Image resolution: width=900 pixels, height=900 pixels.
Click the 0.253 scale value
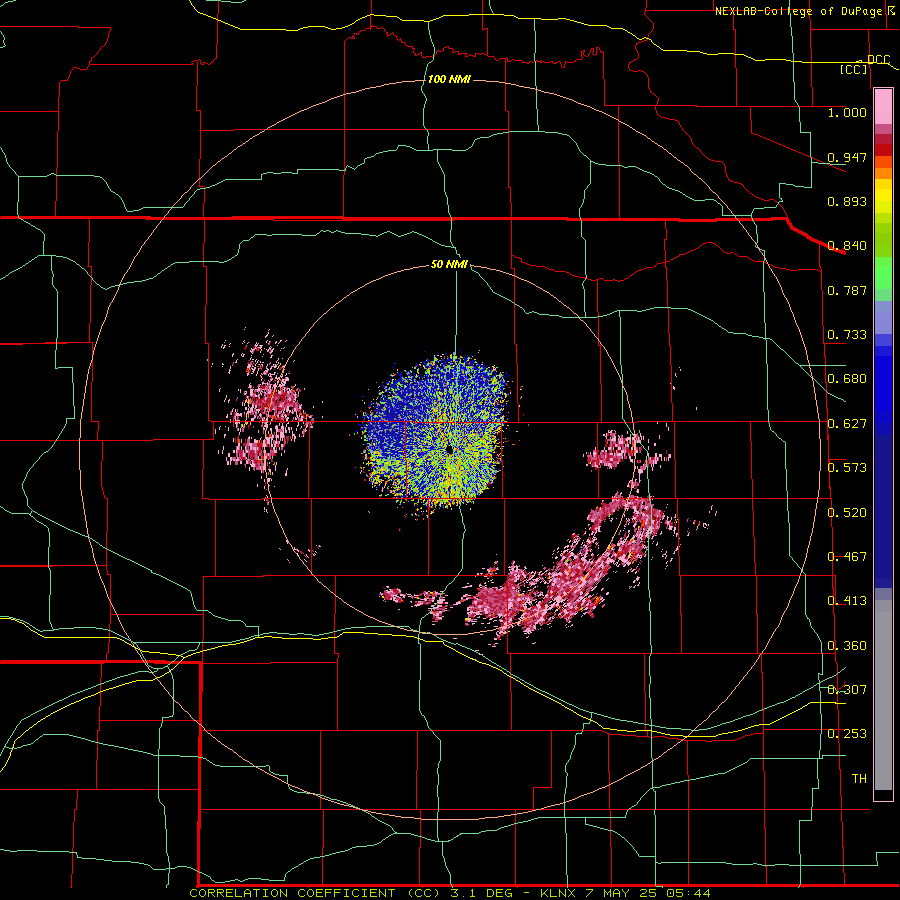coord(847,734)
